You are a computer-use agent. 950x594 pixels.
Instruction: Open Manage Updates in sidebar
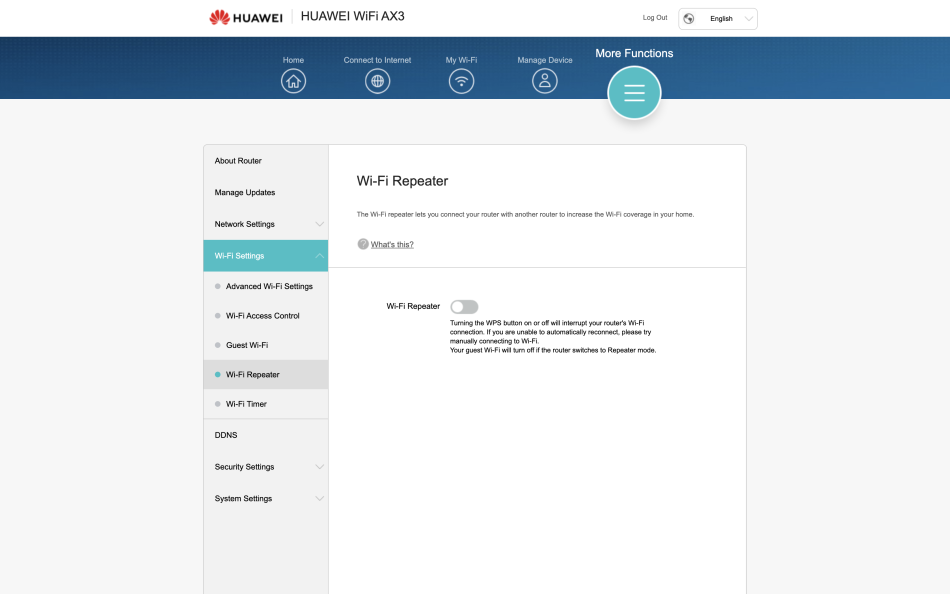click(266, 193)
